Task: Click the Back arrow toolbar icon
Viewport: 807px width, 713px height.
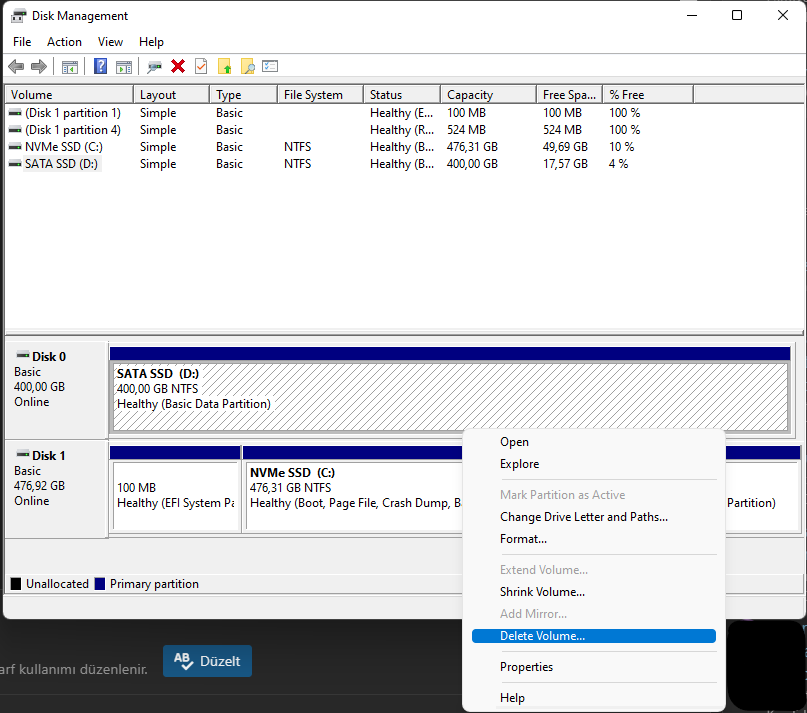Action: coord(16,66)
